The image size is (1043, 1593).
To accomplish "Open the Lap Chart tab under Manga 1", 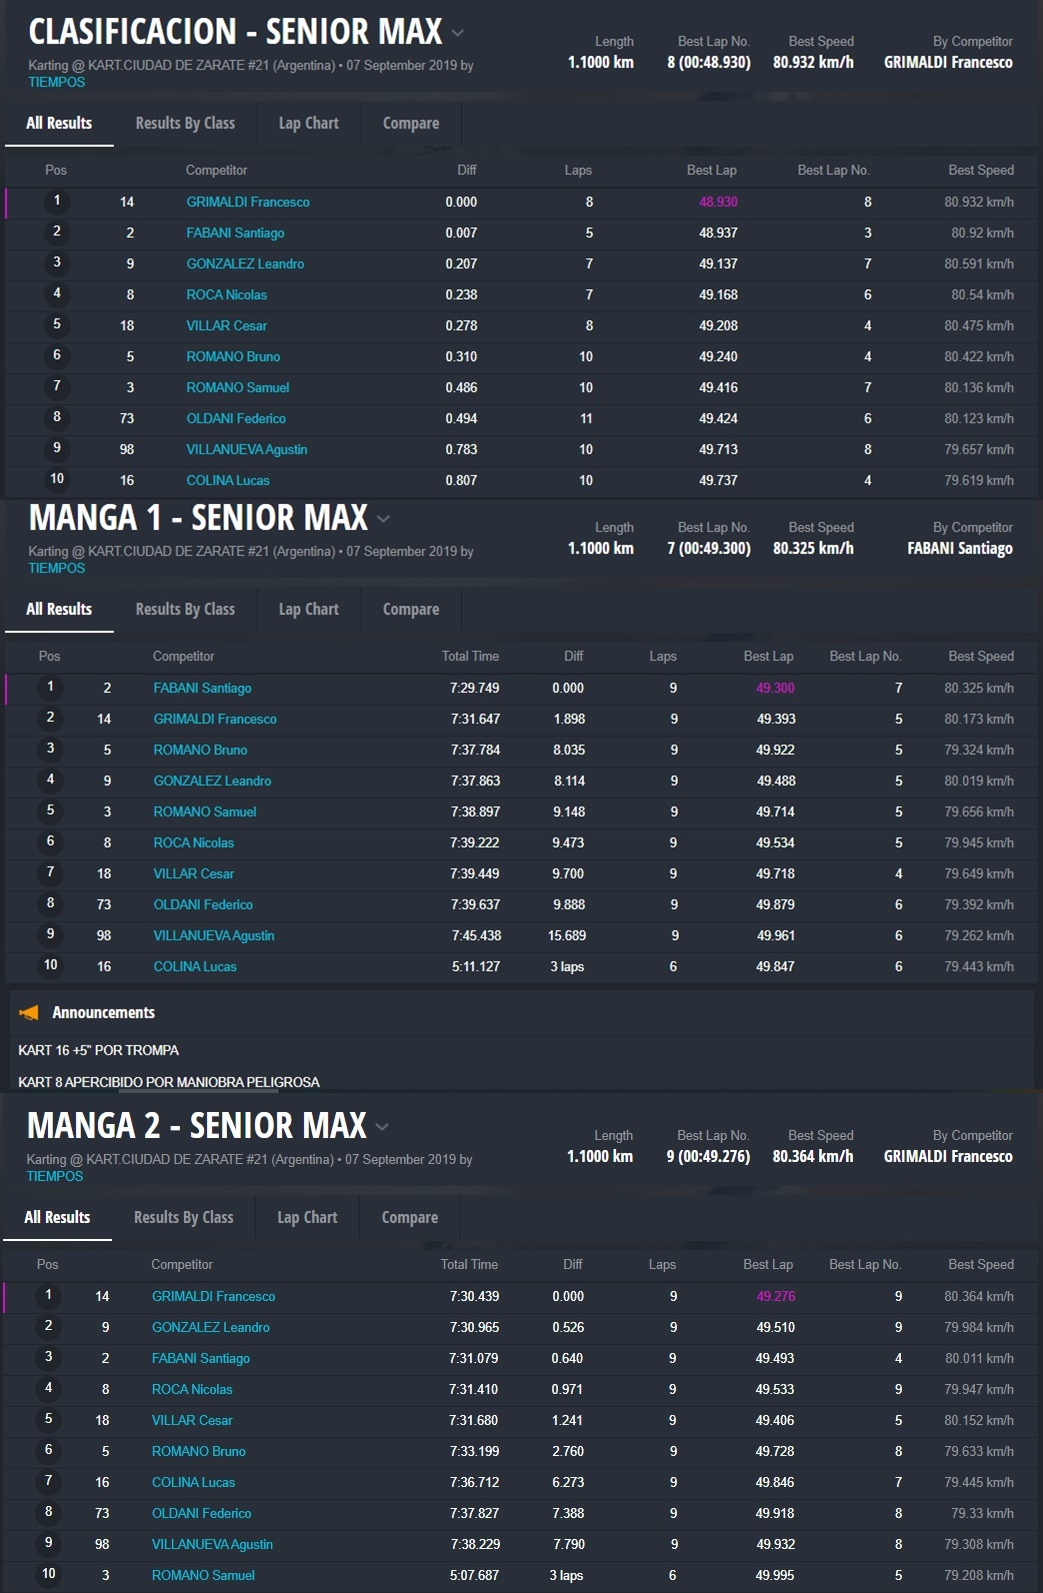I will (308, 609).
